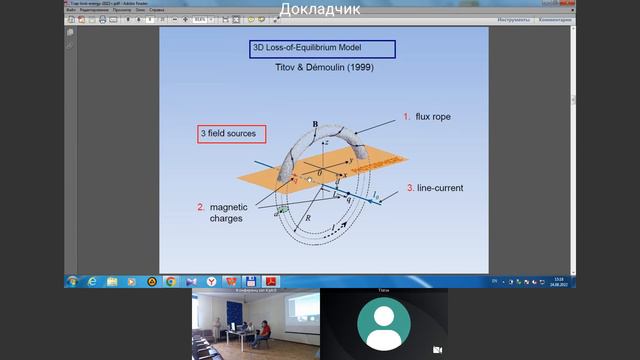This screenshot has width=640, height=360.
Task: Switch to Adobe Reader taskbar button
Action: point(271,282)
